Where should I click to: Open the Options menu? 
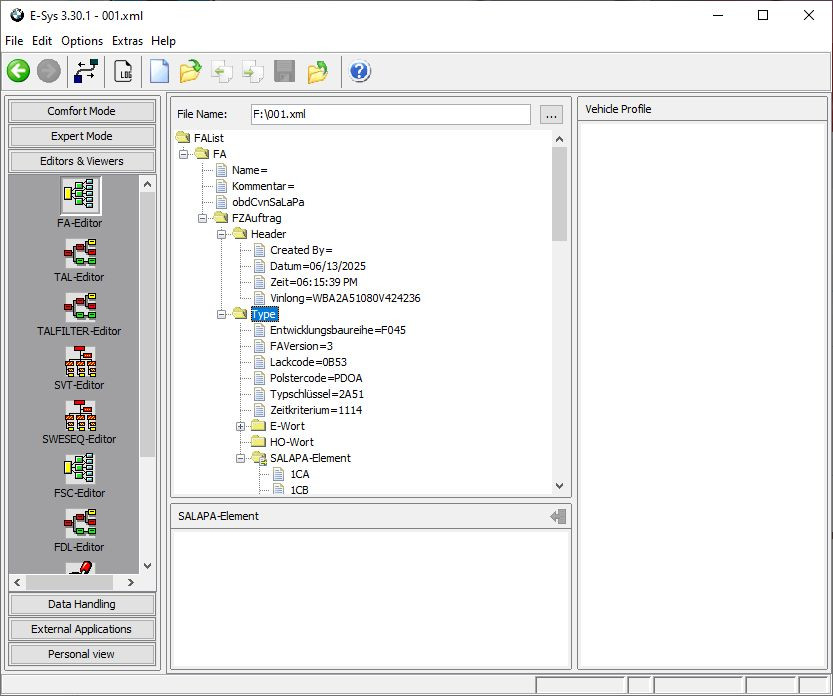point(82,41)
